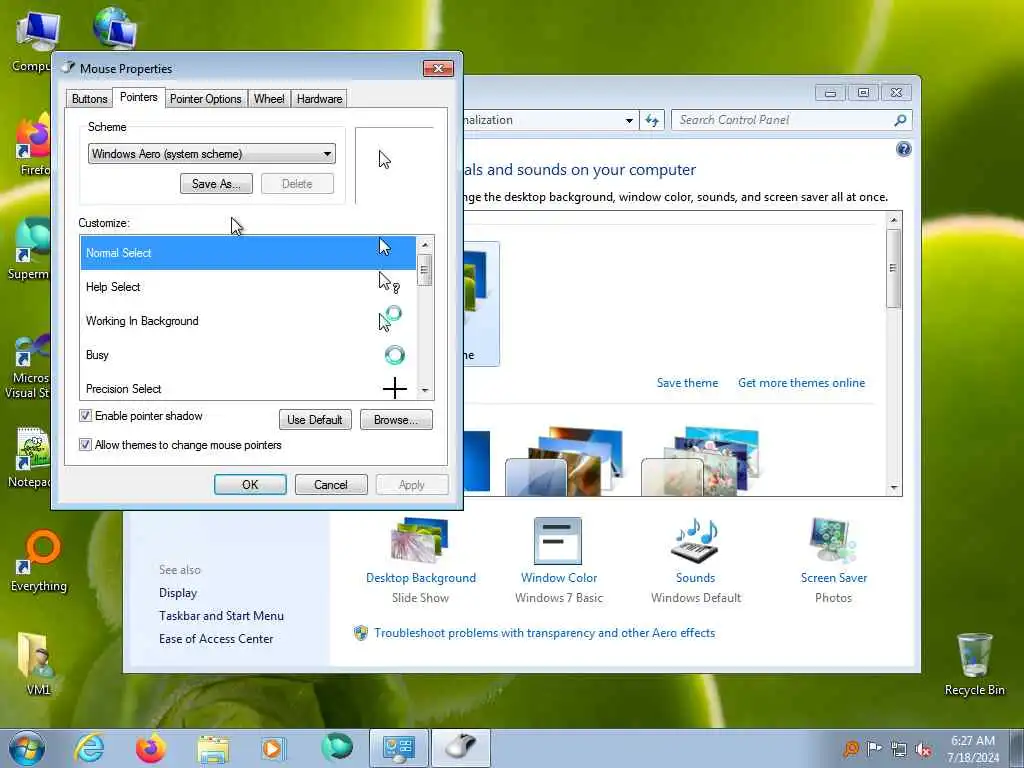Close the Mouse Properties dialog
Viewport: 1024px width, 768px height.
pyautogui.click(x=438, y=69)
